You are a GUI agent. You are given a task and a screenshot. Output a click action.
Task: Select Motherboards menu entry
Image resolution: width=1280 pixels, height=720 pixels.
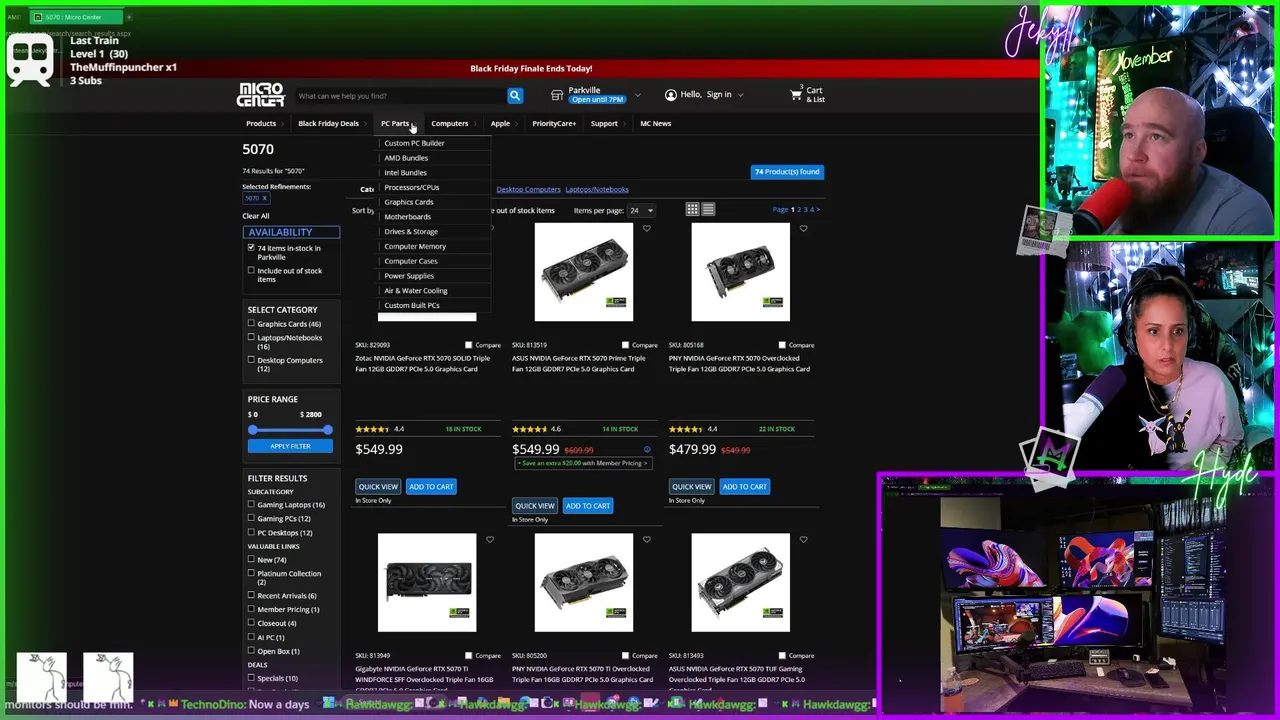tap(408, 217)
